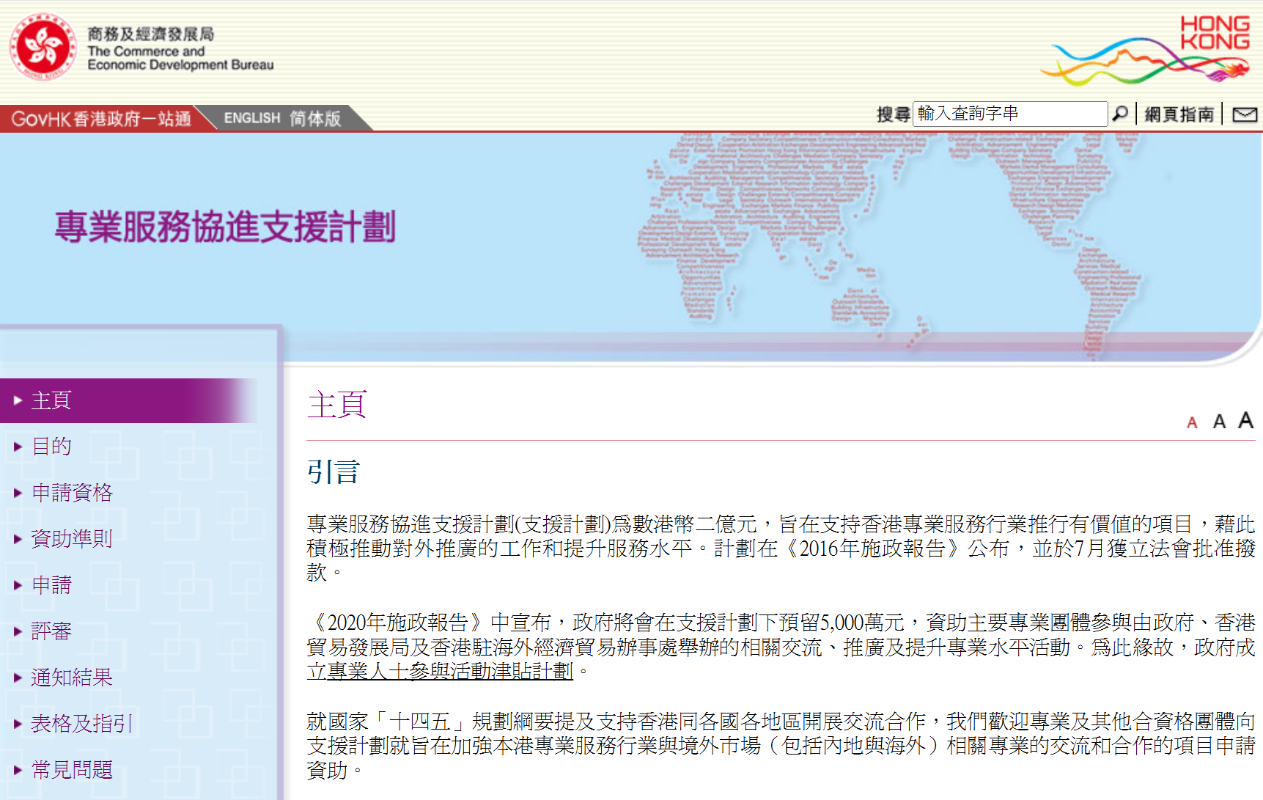
Task: Click the search magnifier icon
Action: pos(1120,114)
